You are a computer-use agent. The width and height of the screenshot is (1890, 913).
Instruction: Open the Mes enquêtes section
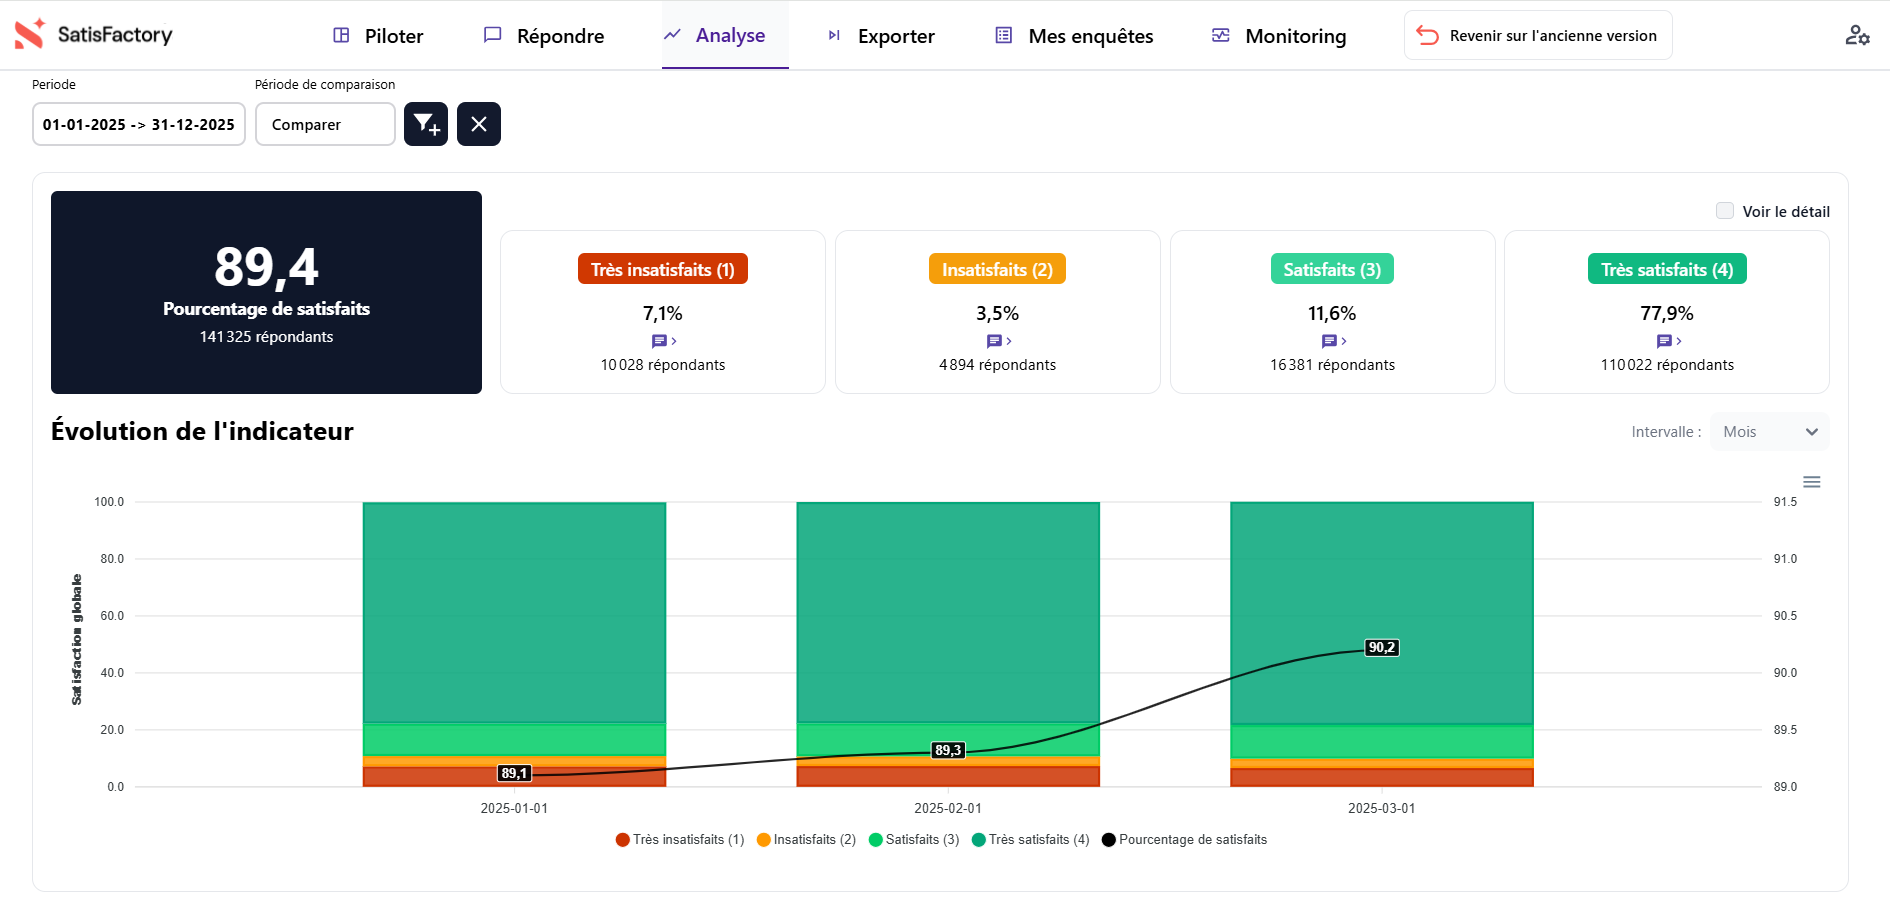click(1075, 36)
